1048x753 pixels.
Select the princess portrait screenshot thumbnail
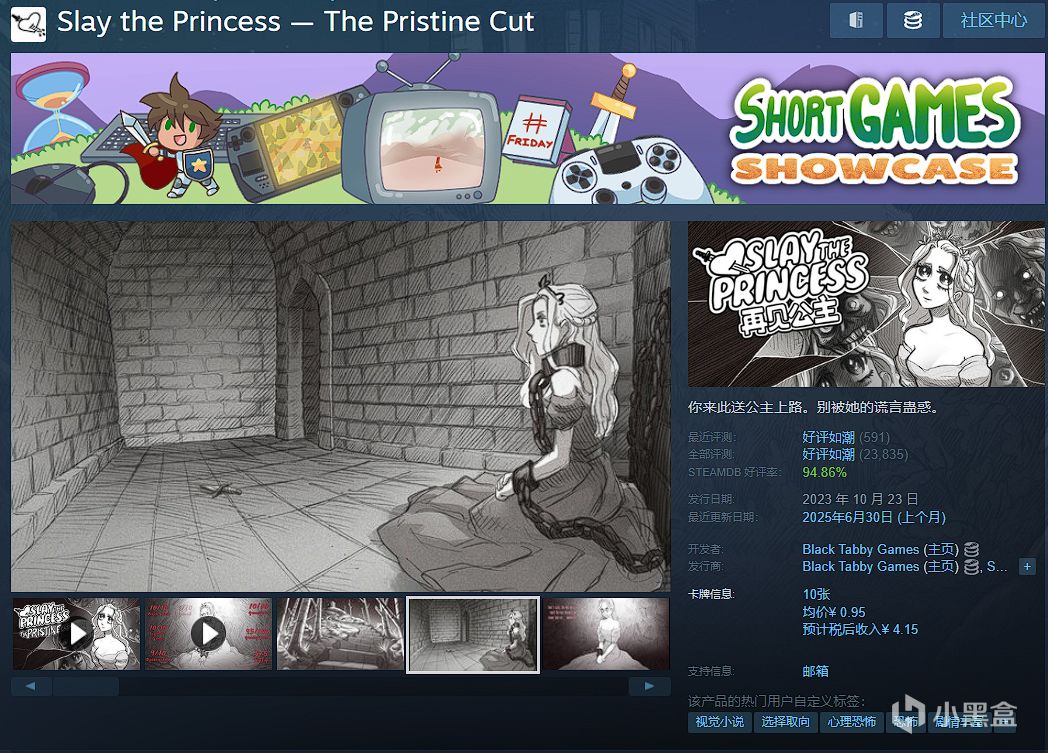(x=606, y=633)
